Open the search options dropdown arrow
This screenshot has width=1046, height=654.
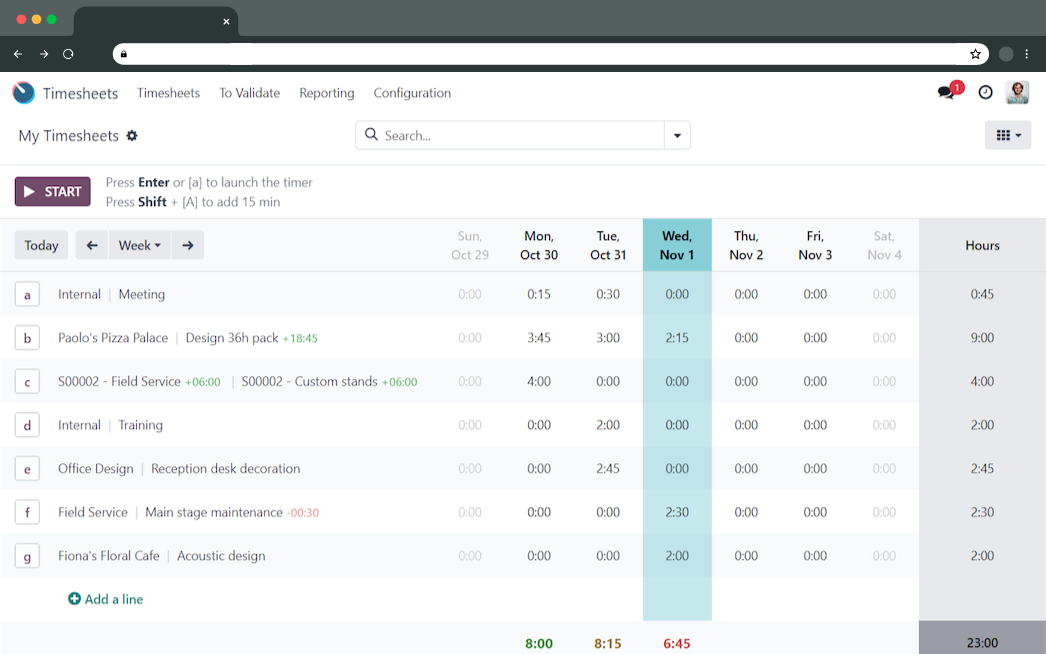pyautogui.click(x=677, y=136)
